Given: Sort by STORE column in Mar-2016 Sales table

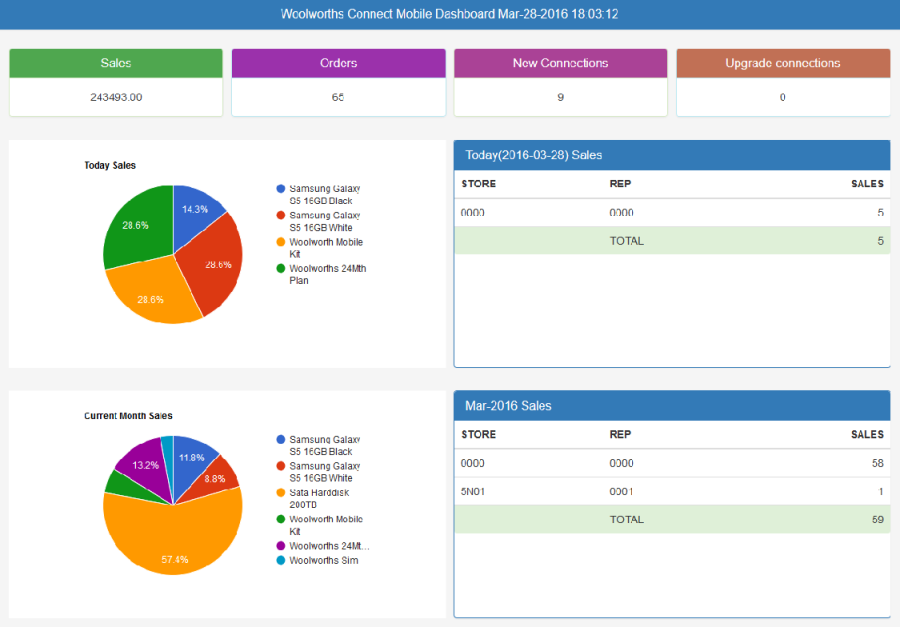Looking at the screenshot, I should pyautogui.click(x=479, y=435).
